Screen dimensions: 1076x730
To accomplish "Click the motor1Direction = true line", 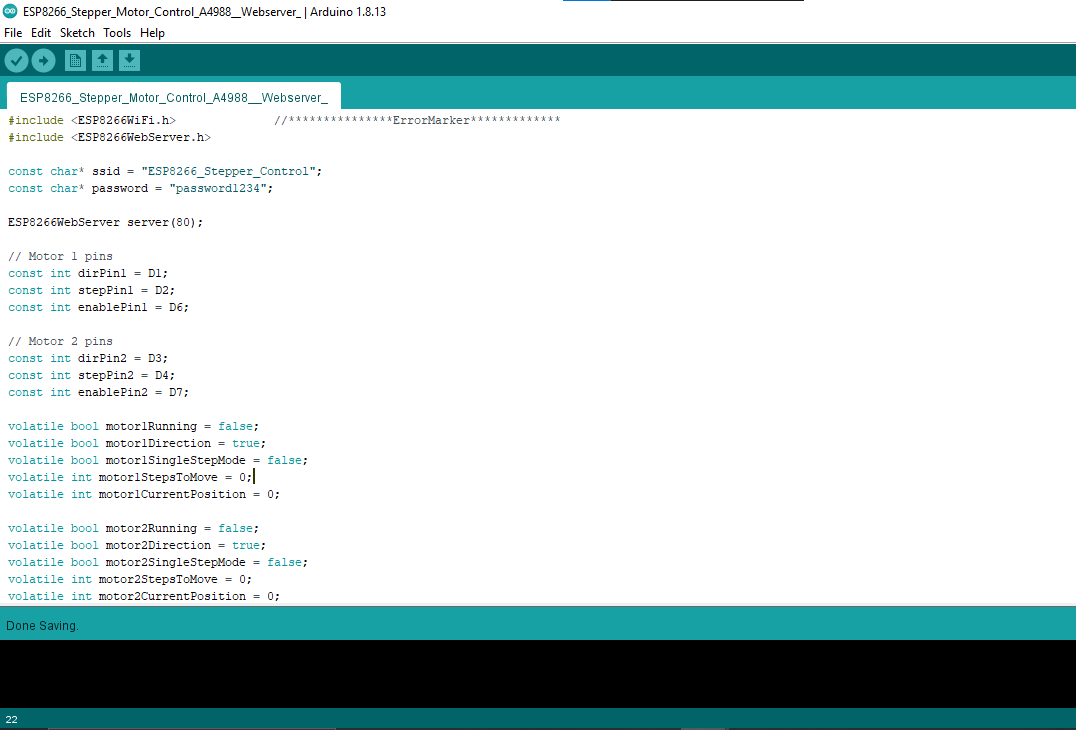I will tap(137, 443).
